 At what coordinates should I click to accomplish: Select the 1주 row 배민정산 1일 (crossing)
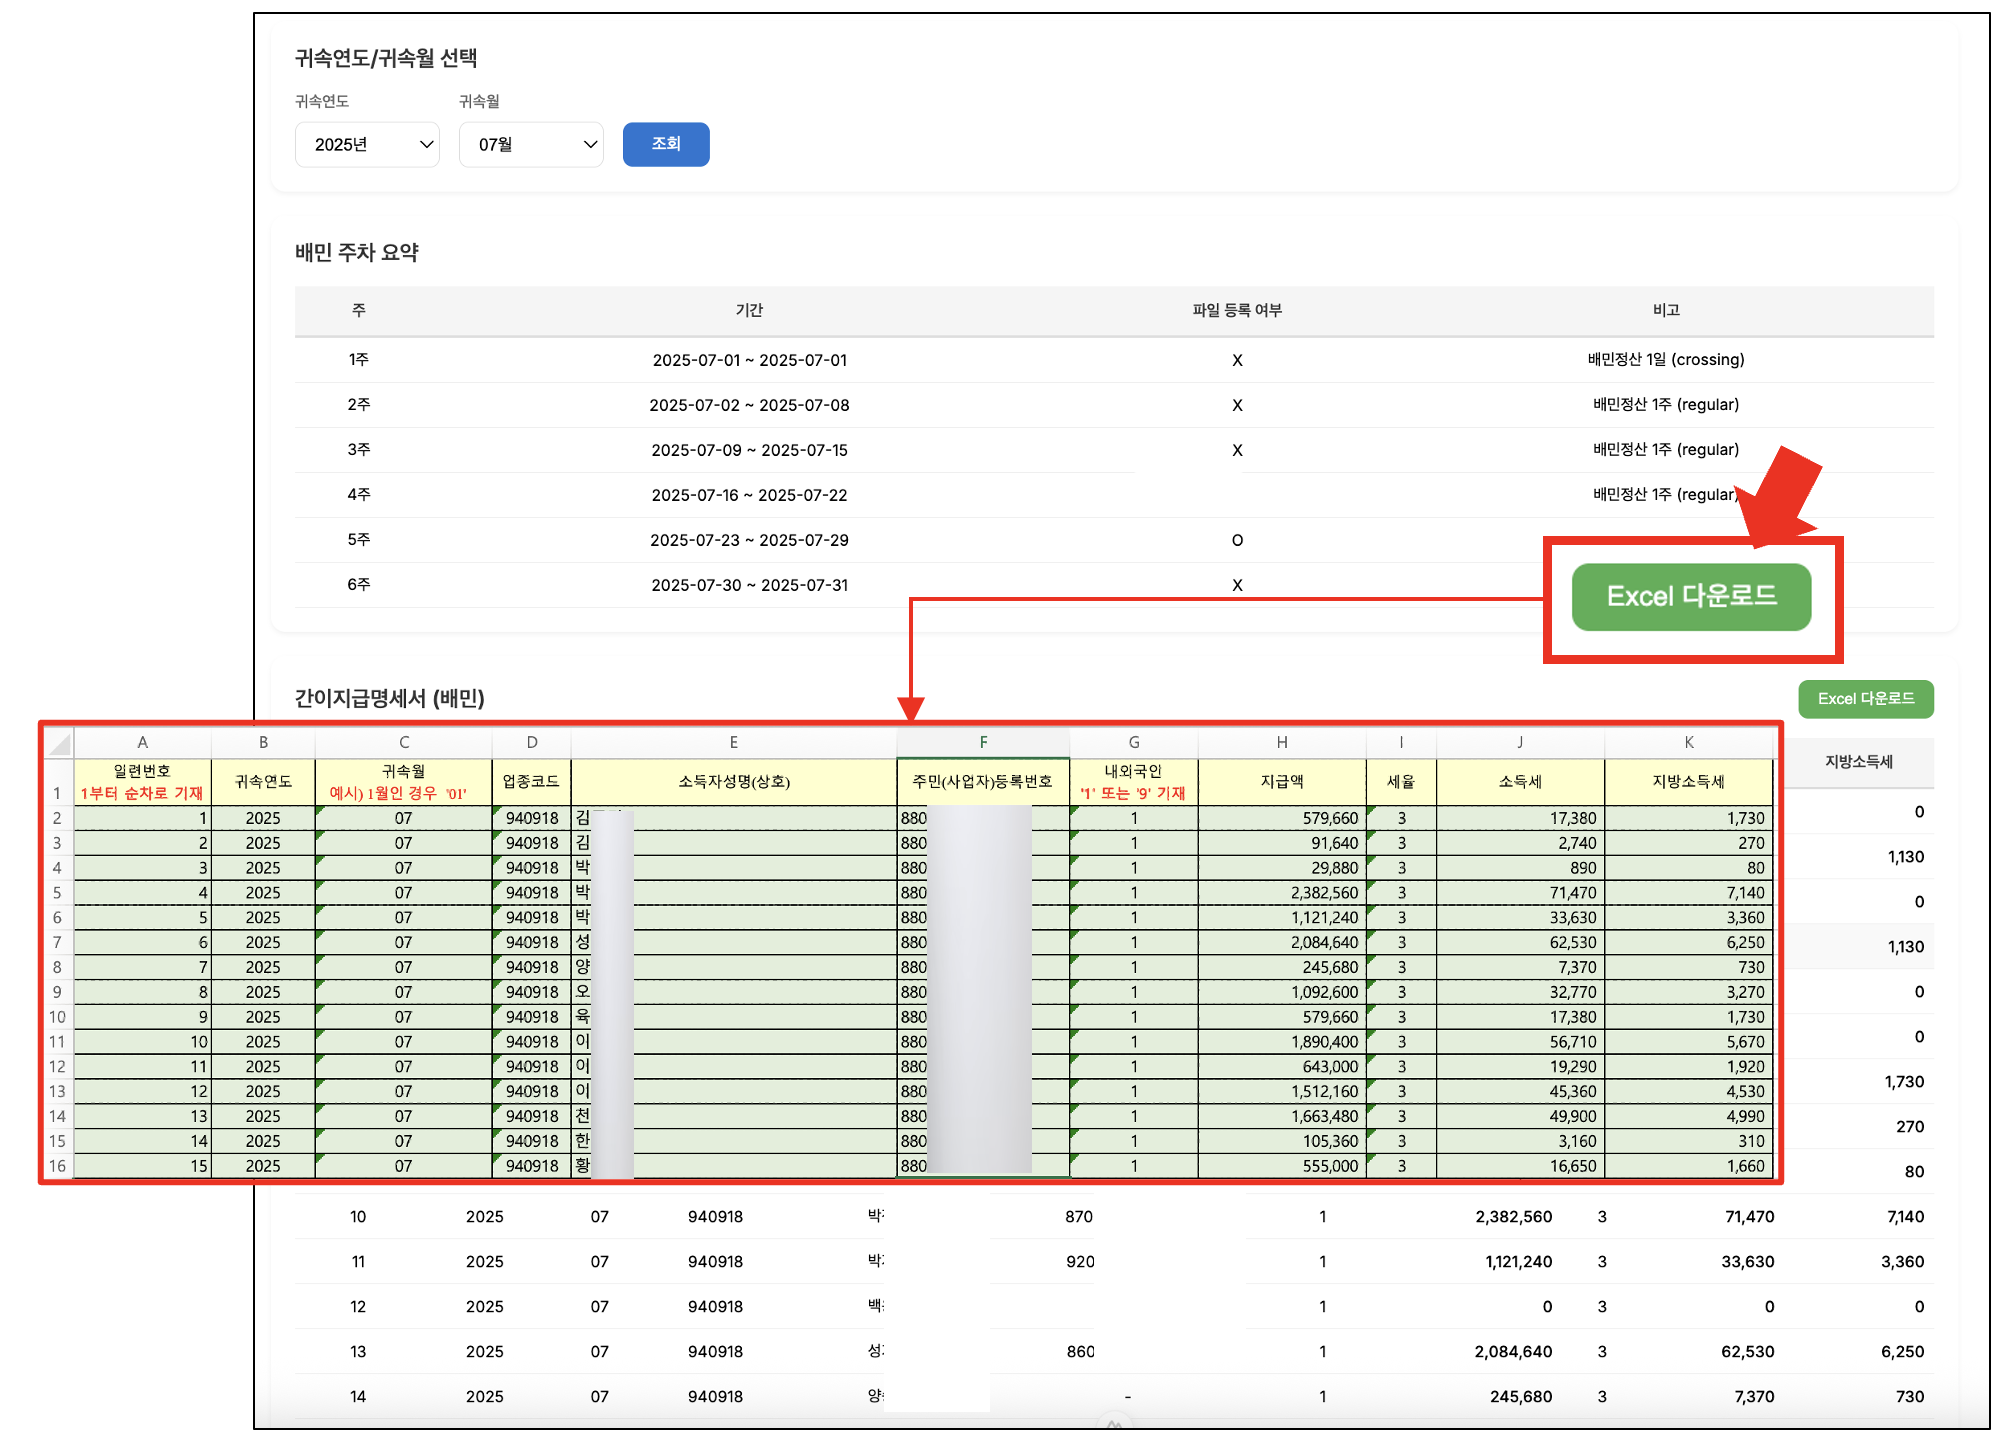1665,360
